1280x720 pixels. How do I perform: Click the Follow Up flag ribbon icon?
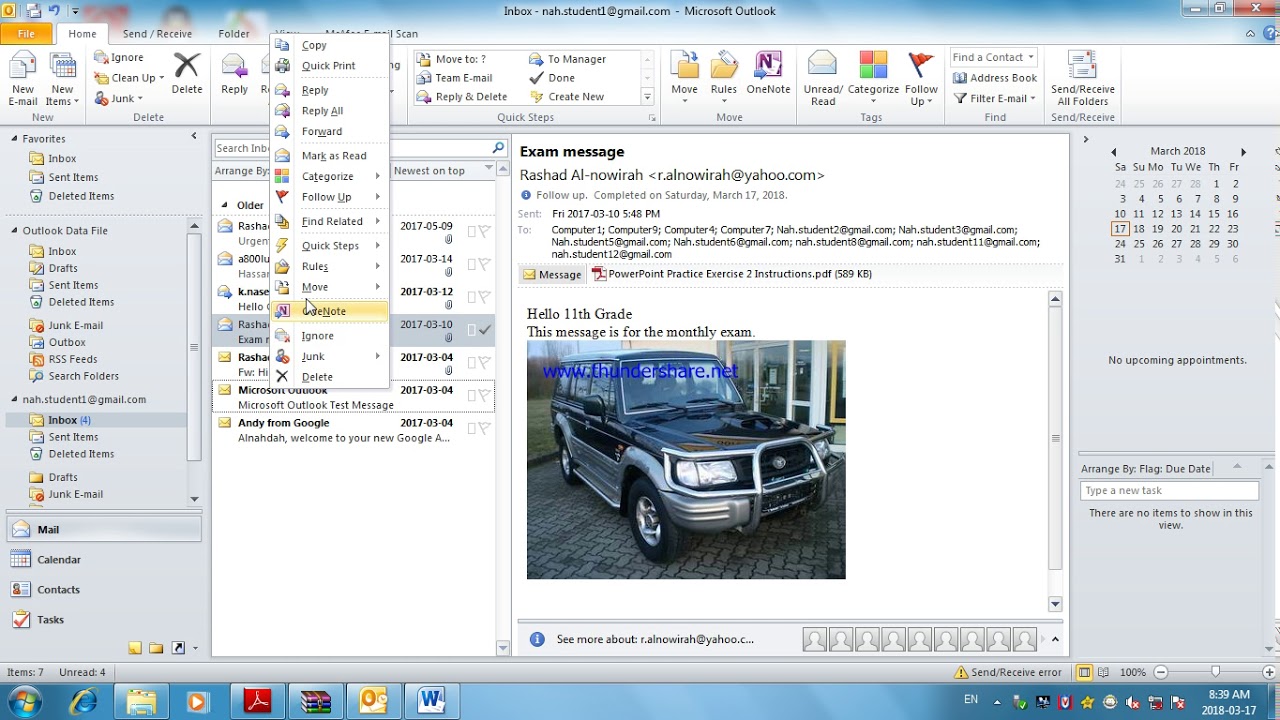(921, 80)
